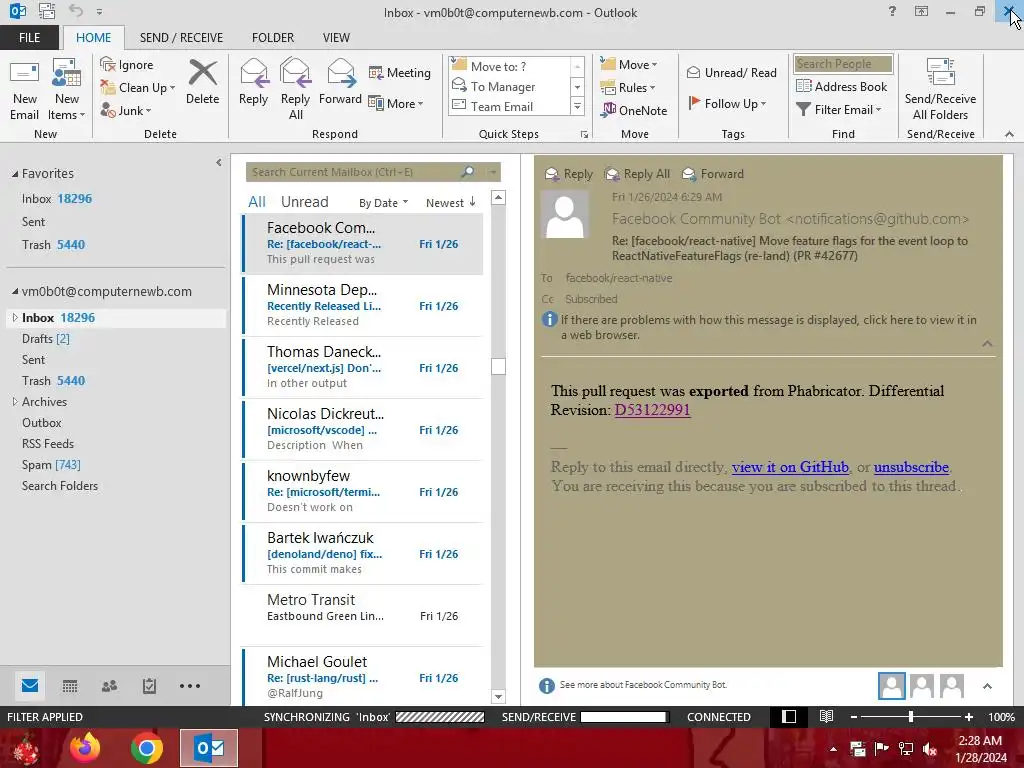Select the RSS Feeds folder
Screen dimensions: 1024x768
coord(48,443)
